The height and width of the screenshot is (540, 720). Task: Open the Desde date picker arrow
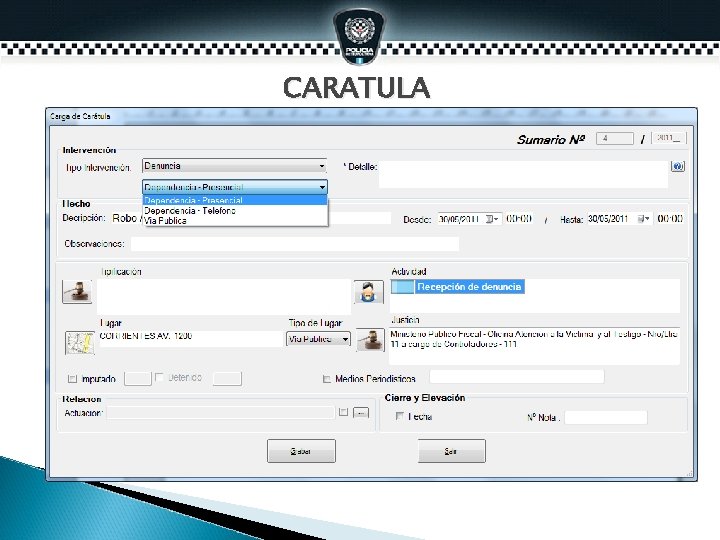pos(492,219)
